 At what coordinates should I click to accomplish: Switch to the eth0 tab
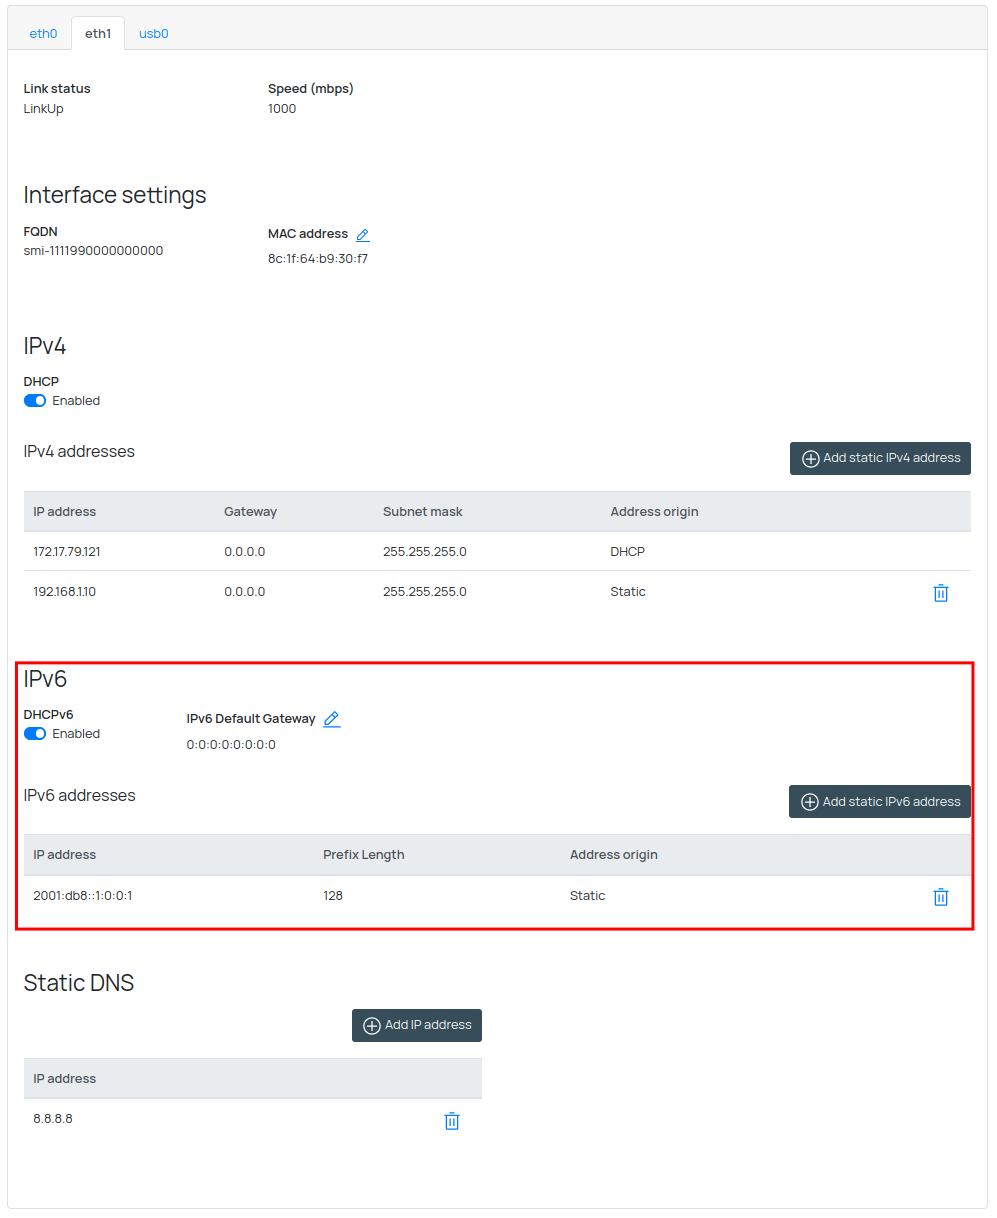pos(43,34)
